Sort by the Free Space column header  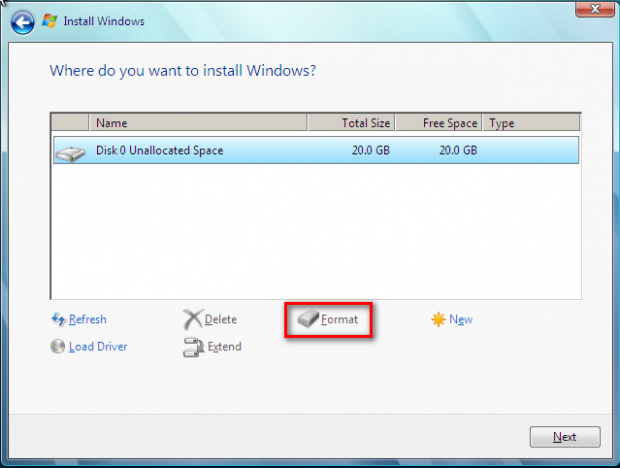pyautogui.click(x=439, y=123)
